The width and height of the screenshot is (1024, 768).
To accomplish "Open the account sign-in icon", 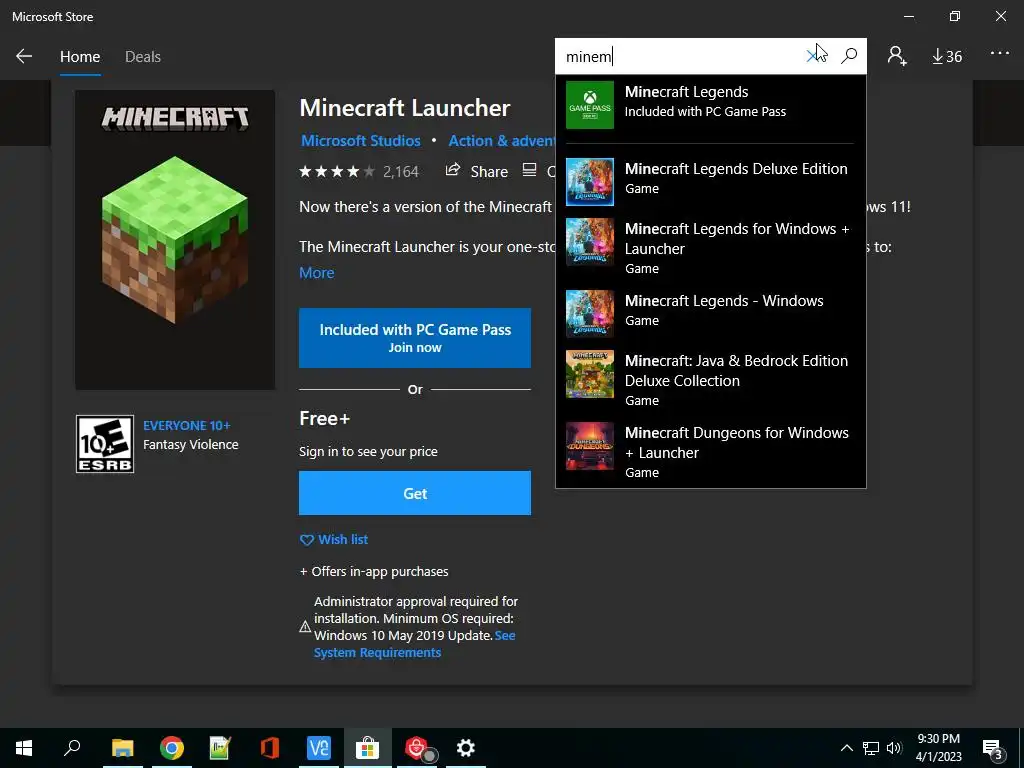I will [x=897, y=56].
